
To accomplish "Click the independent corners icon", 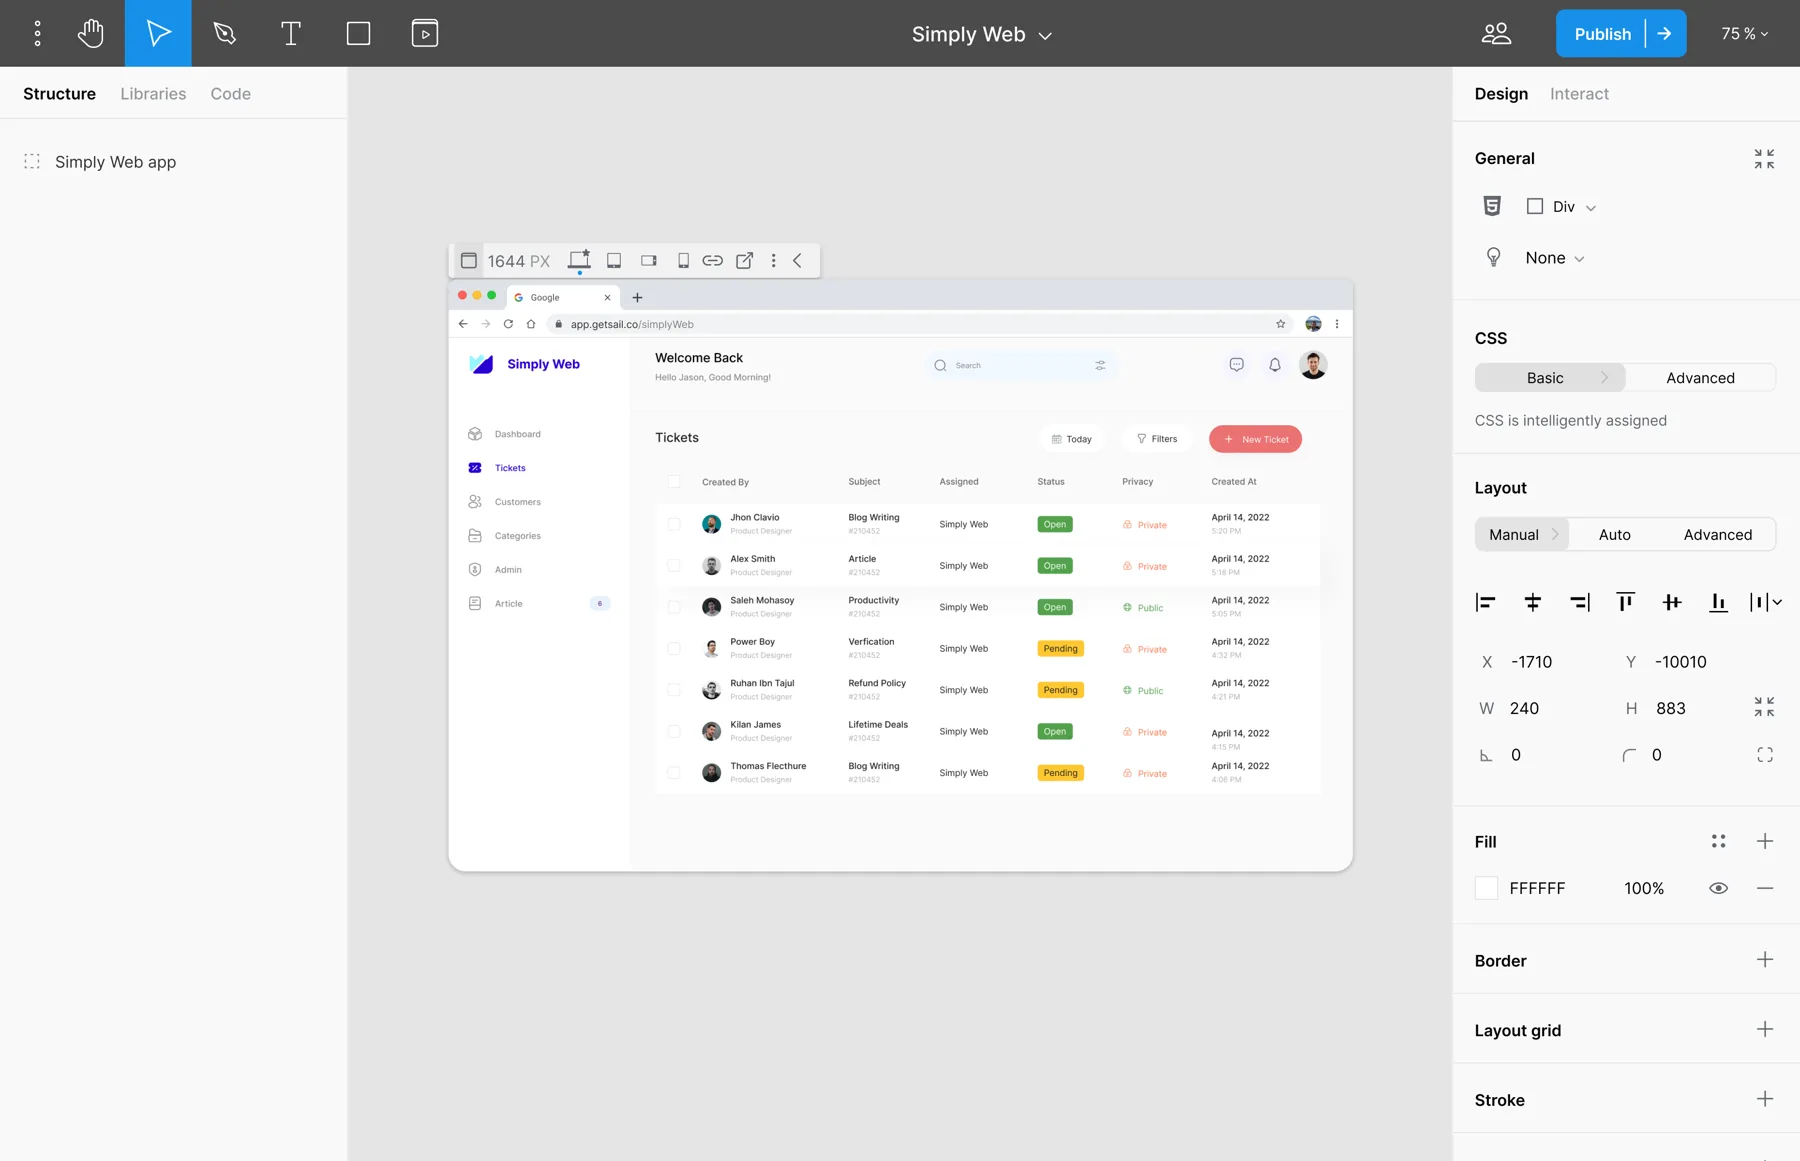I will 1765,755.
